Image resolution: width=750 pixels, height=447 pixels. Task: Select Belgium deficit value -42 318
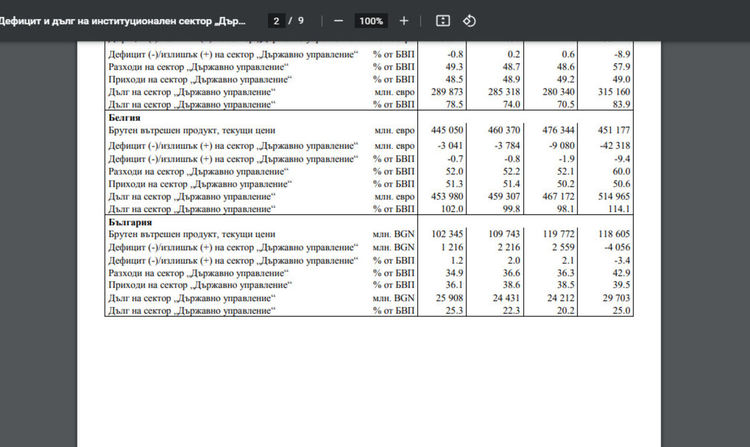coord(609,145)
